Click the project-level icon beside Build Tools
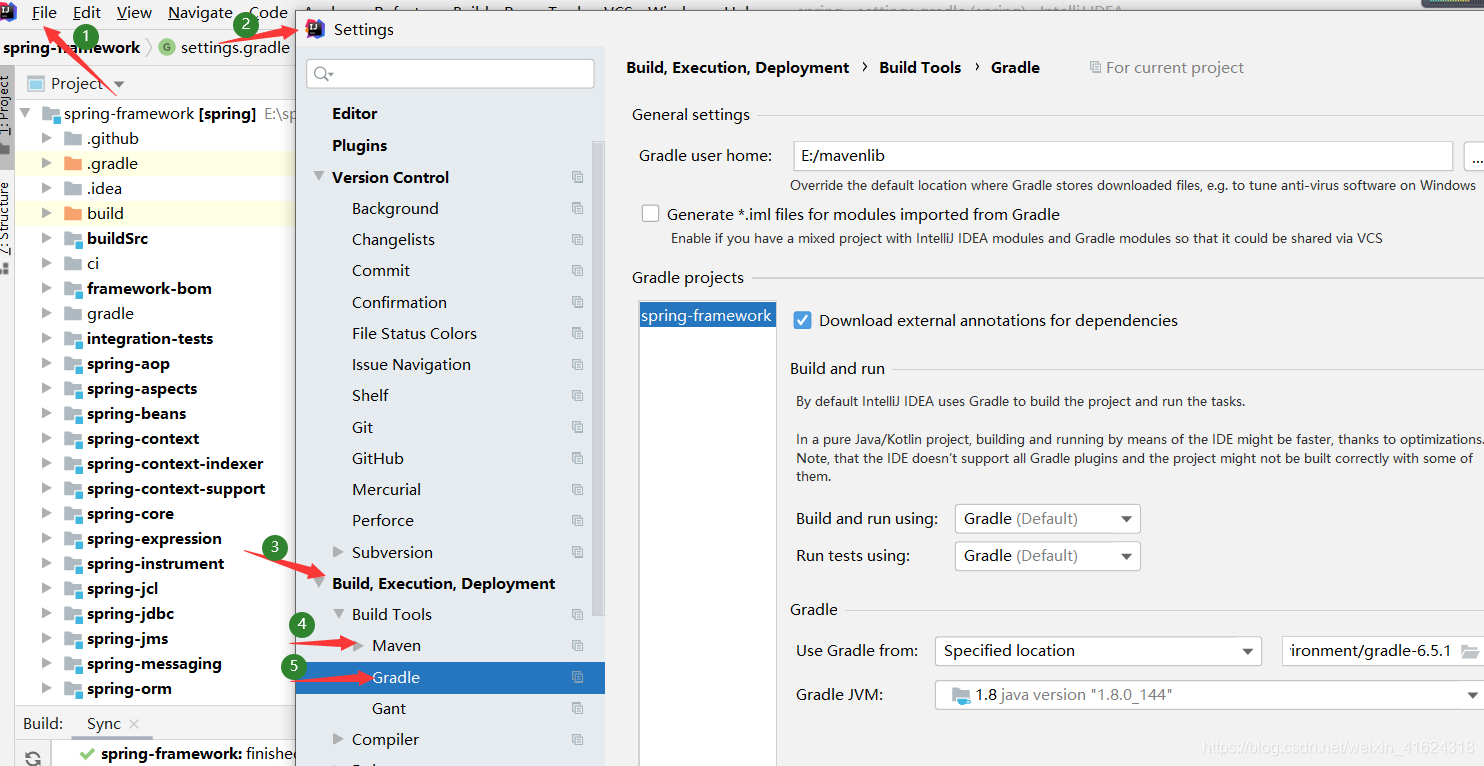The width and height of the screenshot is (1484, 766). click(x=577, y=615)
